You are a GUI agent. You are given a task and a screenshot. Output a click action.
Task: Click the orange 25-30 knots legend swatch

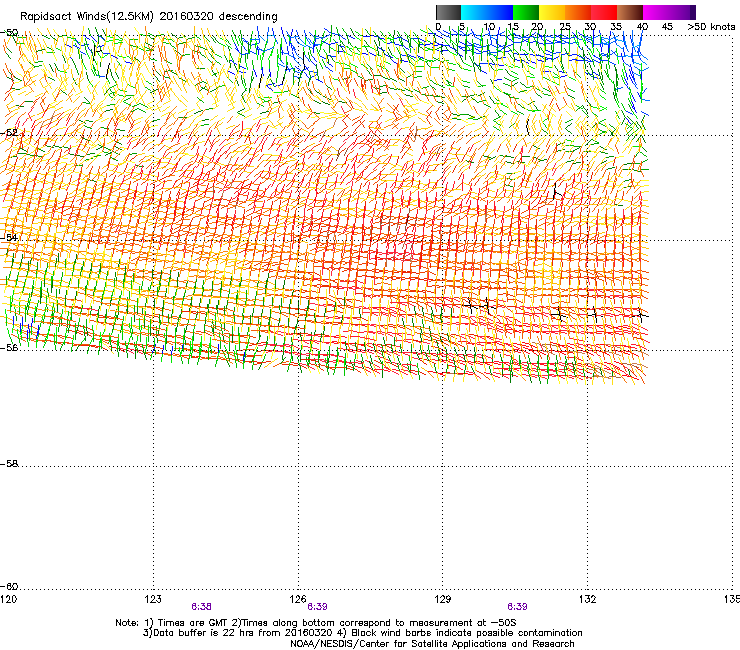click(578, 12)
